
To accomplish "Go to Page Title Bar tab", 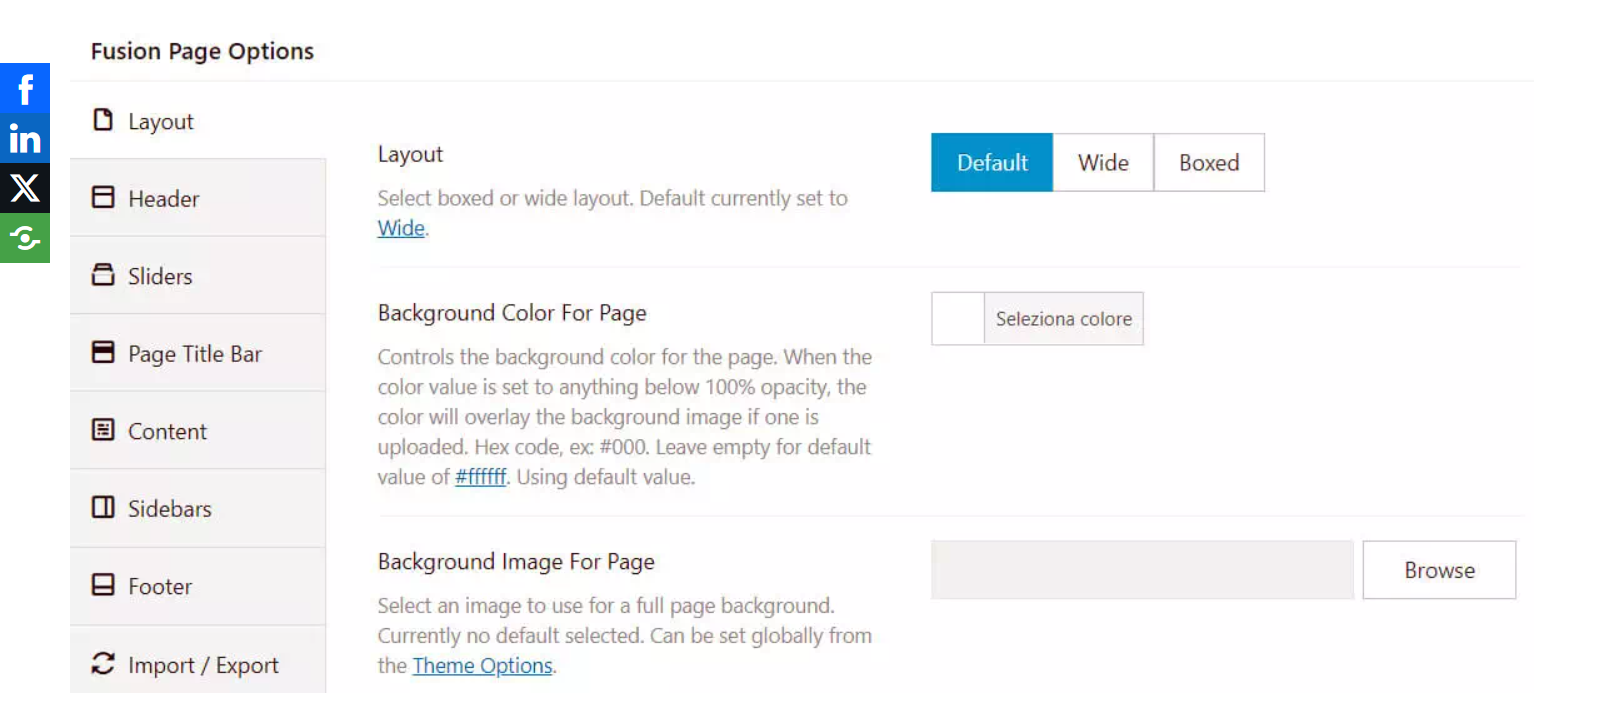I will pyautogui.click(x=198, y=353).
